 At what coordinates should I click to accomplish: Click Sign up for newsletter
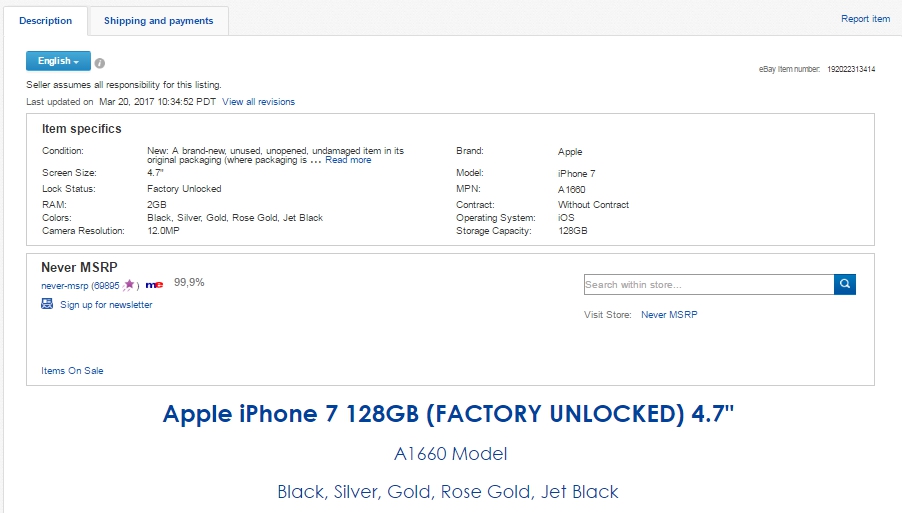(106, 305)
